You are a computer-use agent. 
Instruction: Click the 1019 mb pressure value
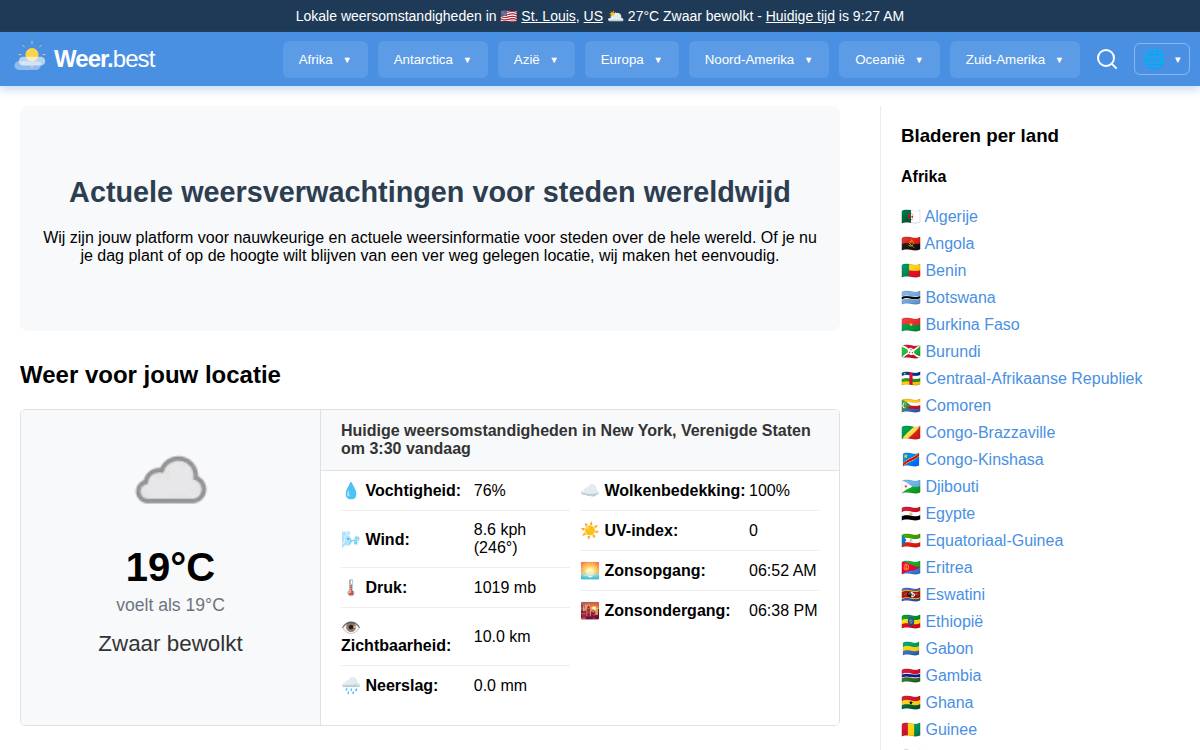(505, 588)
